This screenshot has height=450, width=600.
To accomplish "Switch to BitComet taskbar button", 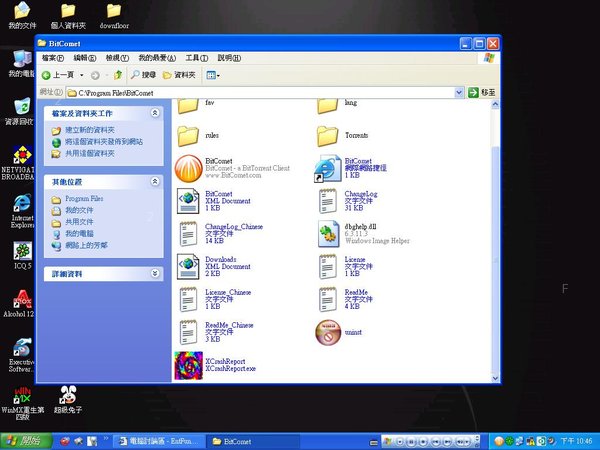I will (253, 442).
